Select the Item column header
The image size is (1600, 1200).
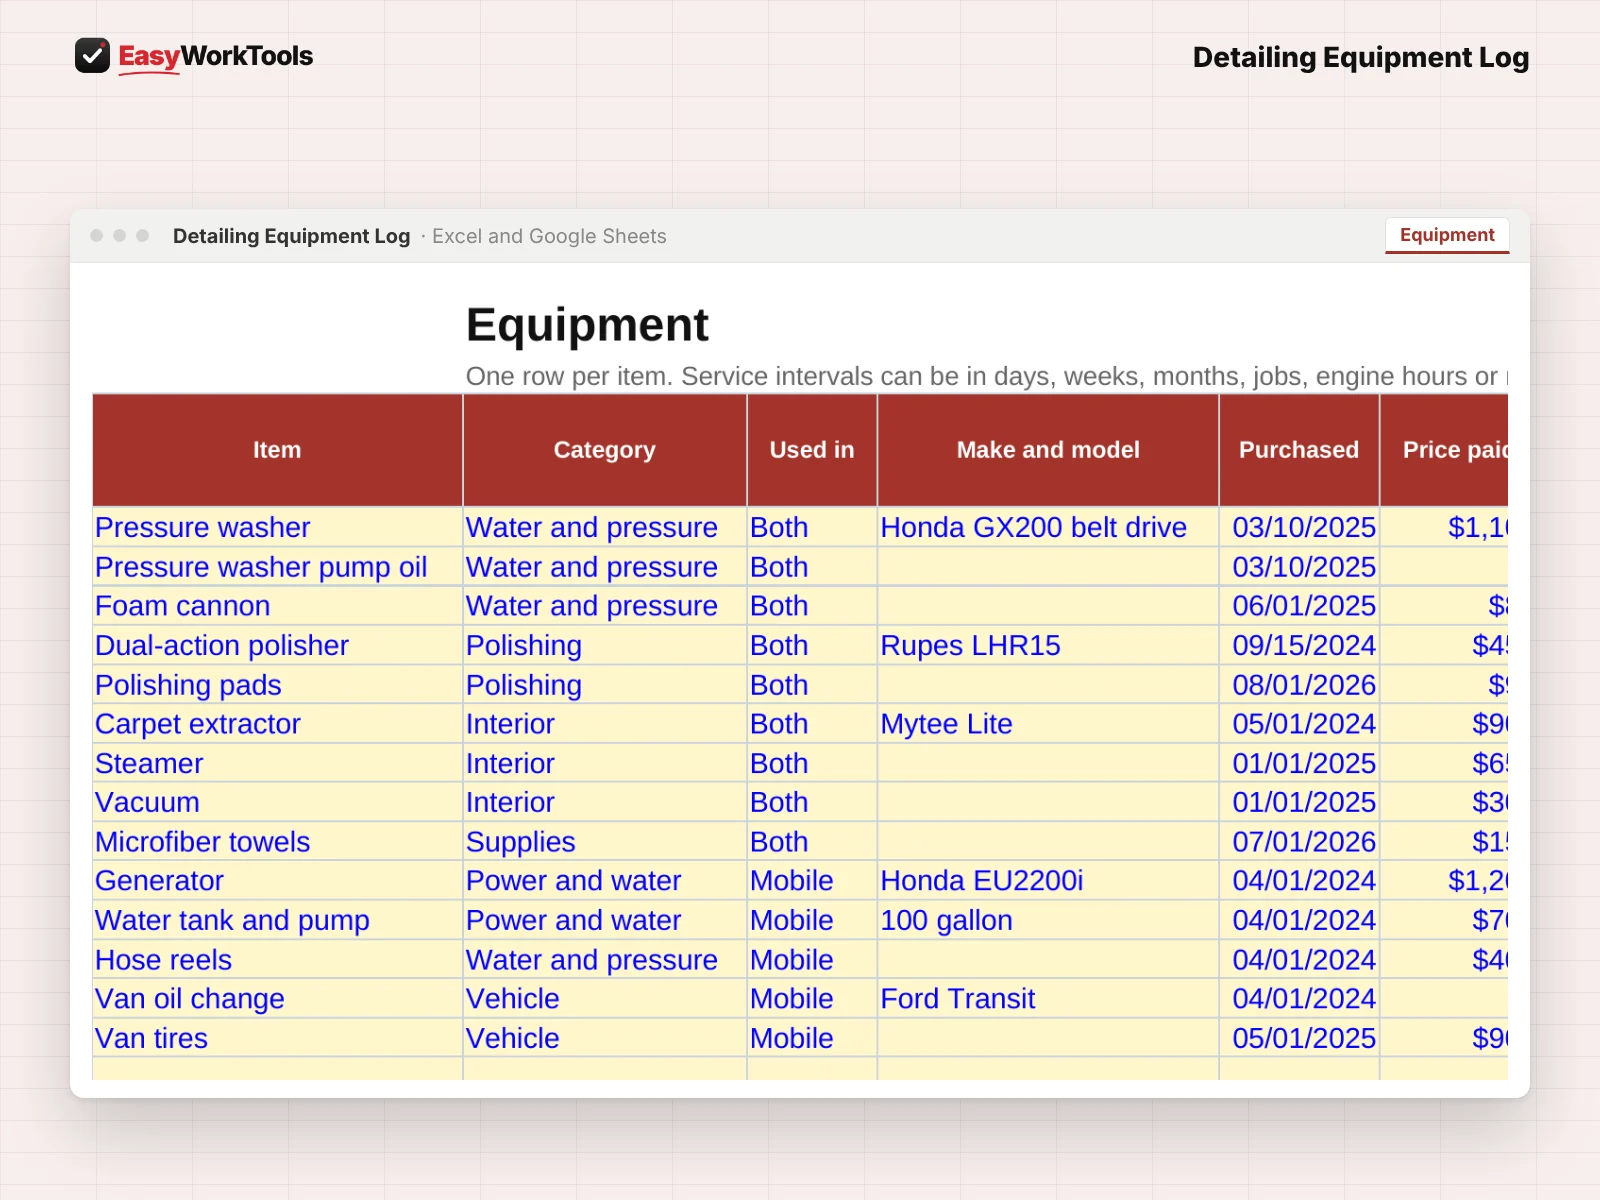(x=277, y=450)
